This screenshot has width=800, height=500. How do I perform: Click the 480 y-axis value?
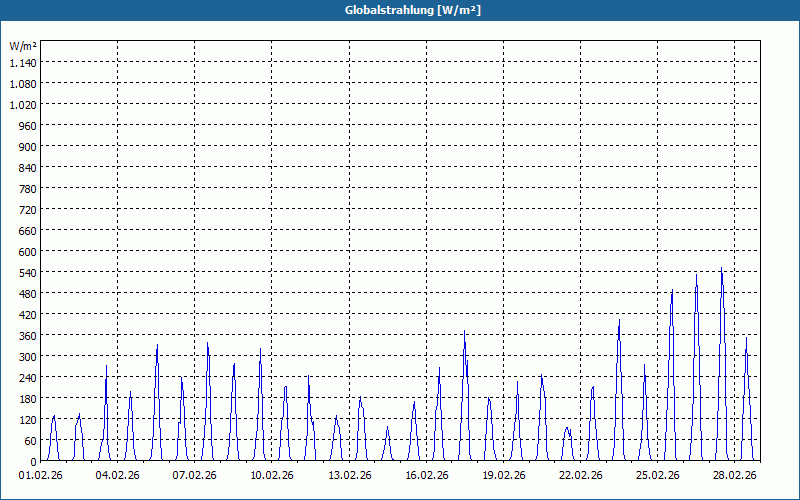click(28, 293)
